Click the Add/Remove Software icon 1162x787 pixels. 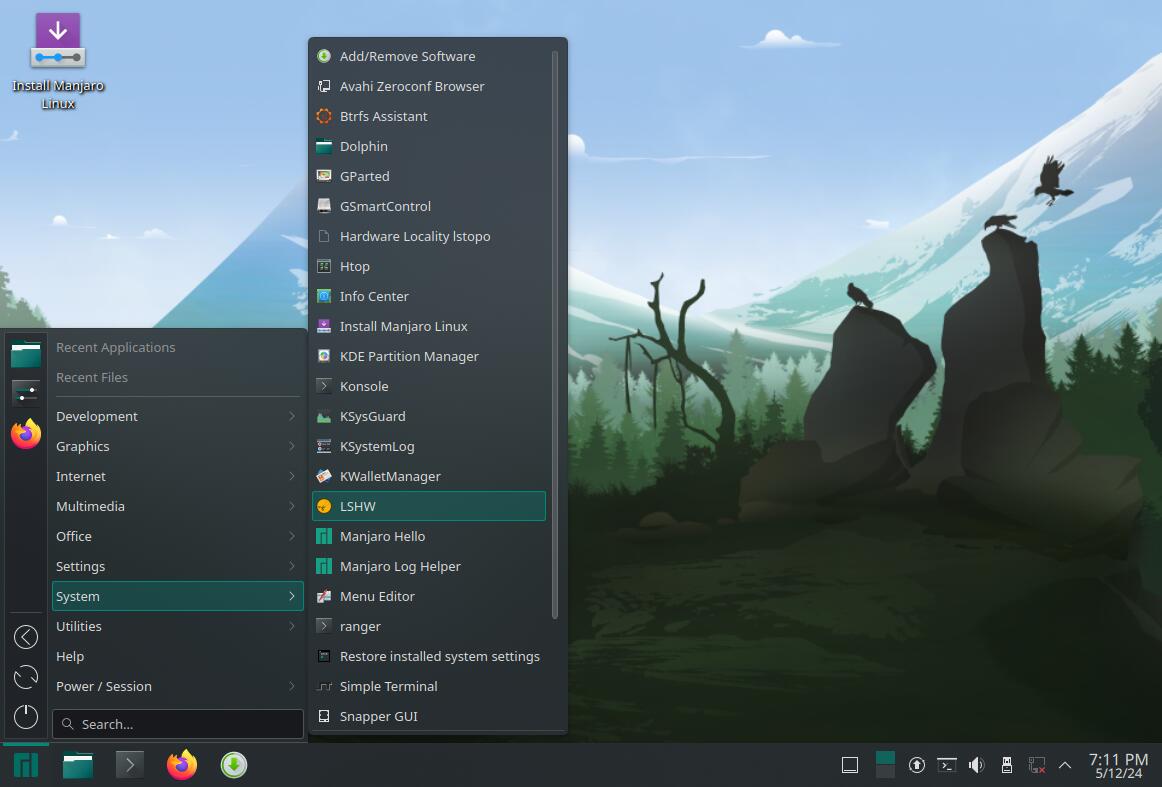[324, 56]
